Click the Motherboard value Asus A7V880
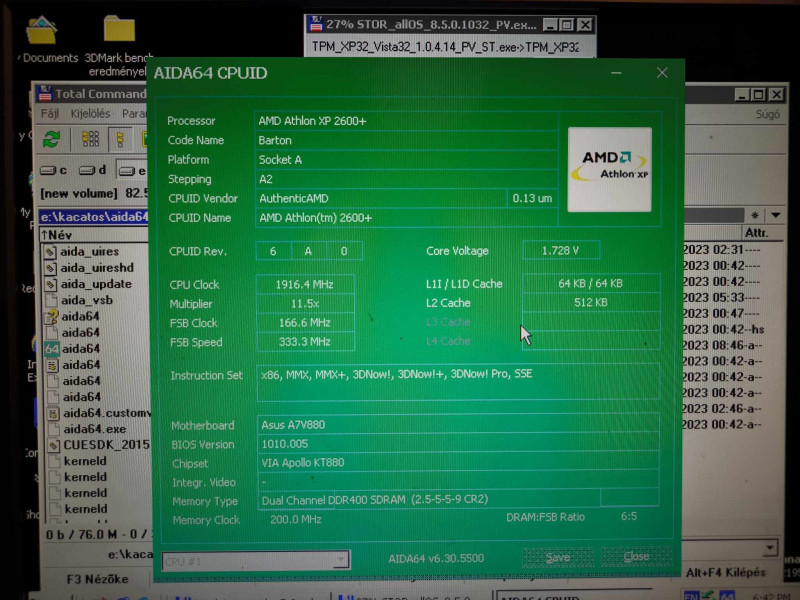The image size is (800, 600). (458, 424)
